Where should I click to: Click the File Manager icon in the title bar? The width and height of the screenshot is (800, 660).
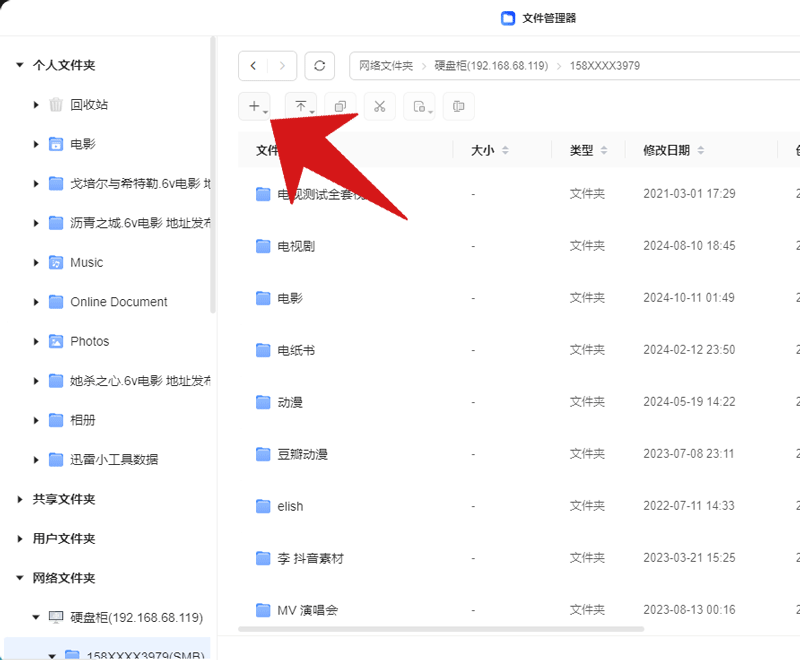point(508,17)
